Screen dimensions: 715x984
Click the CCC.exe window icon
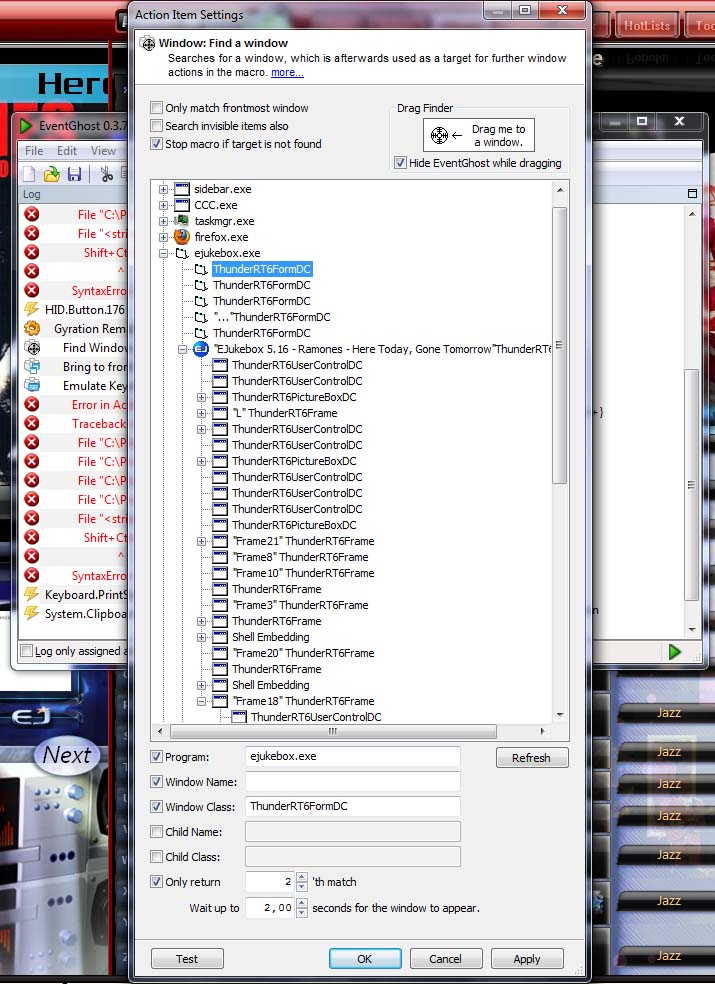[x=182, y=205]
